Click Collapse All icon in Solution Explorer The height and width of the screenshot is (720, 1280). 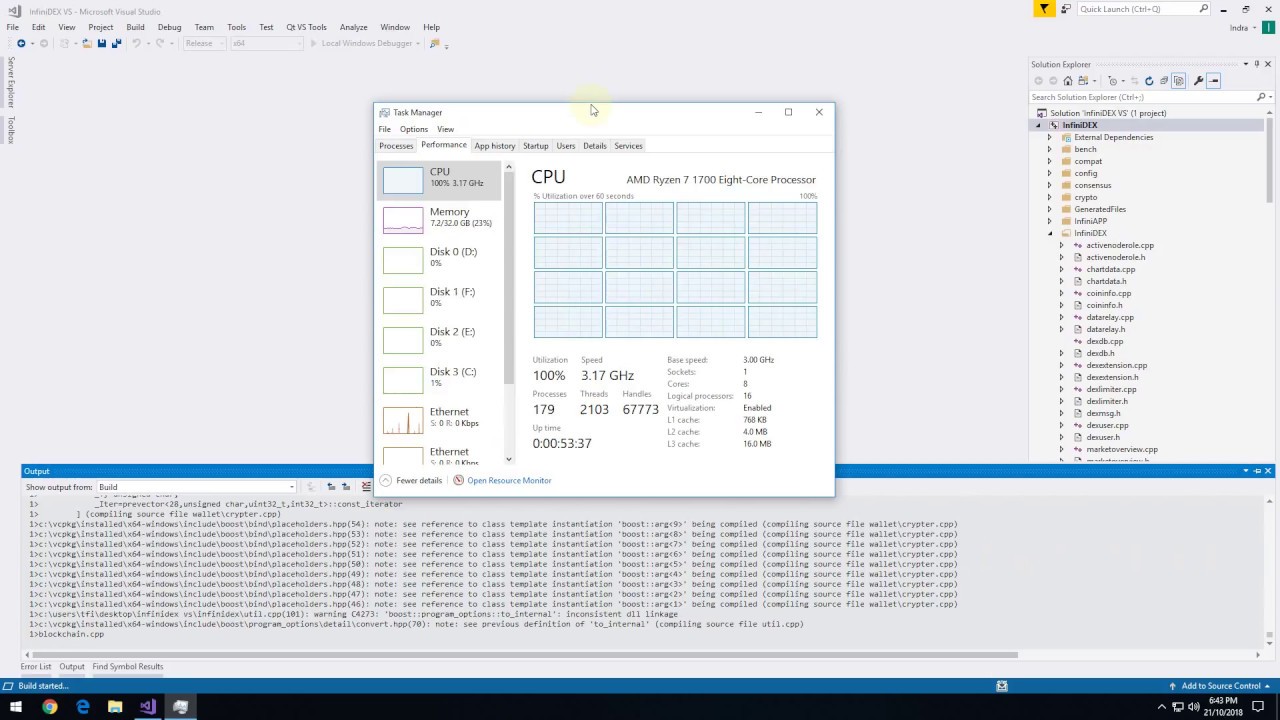[1164, 81]
